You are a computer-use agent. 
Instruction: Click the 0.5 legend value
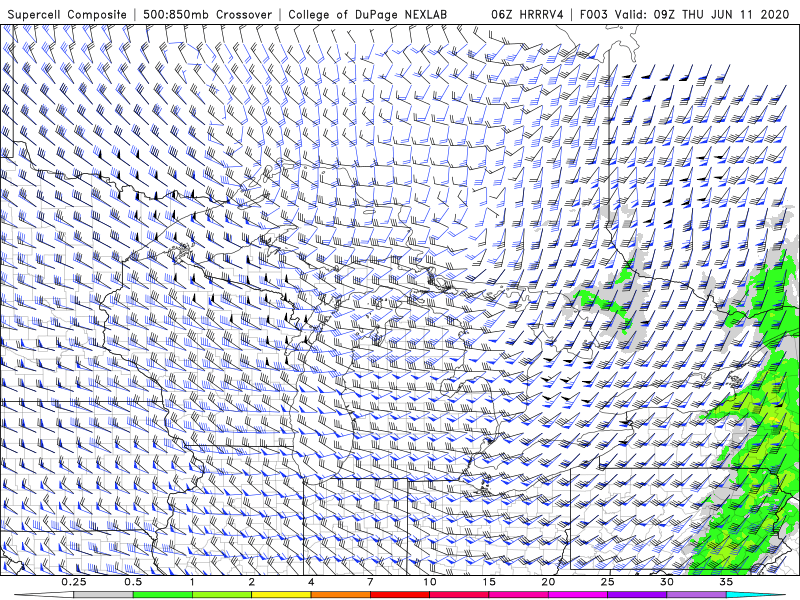133,582
